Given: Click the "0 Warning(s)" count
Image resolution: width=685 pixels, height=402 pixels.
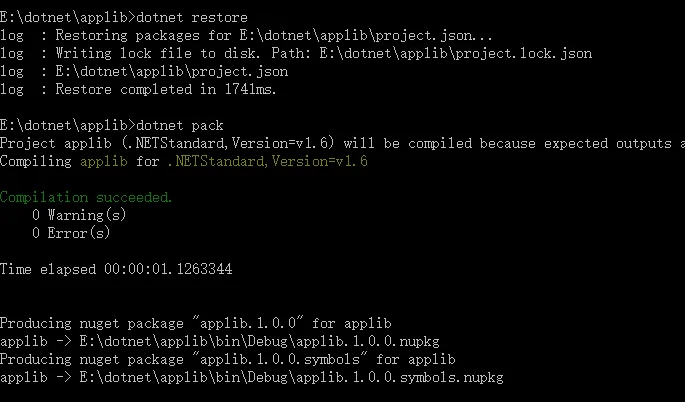Looking at the screenshot, I should 80,215.
